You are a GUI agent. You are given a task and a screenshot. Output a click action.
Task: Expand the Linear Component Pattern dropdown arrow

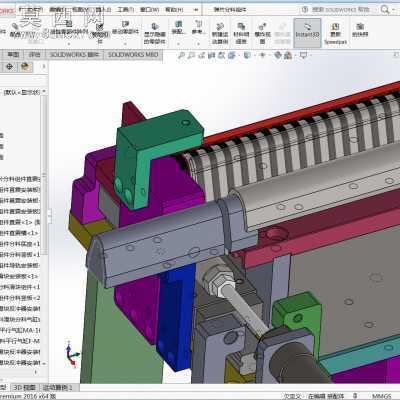pyautogui.click(x=69, y=43)
